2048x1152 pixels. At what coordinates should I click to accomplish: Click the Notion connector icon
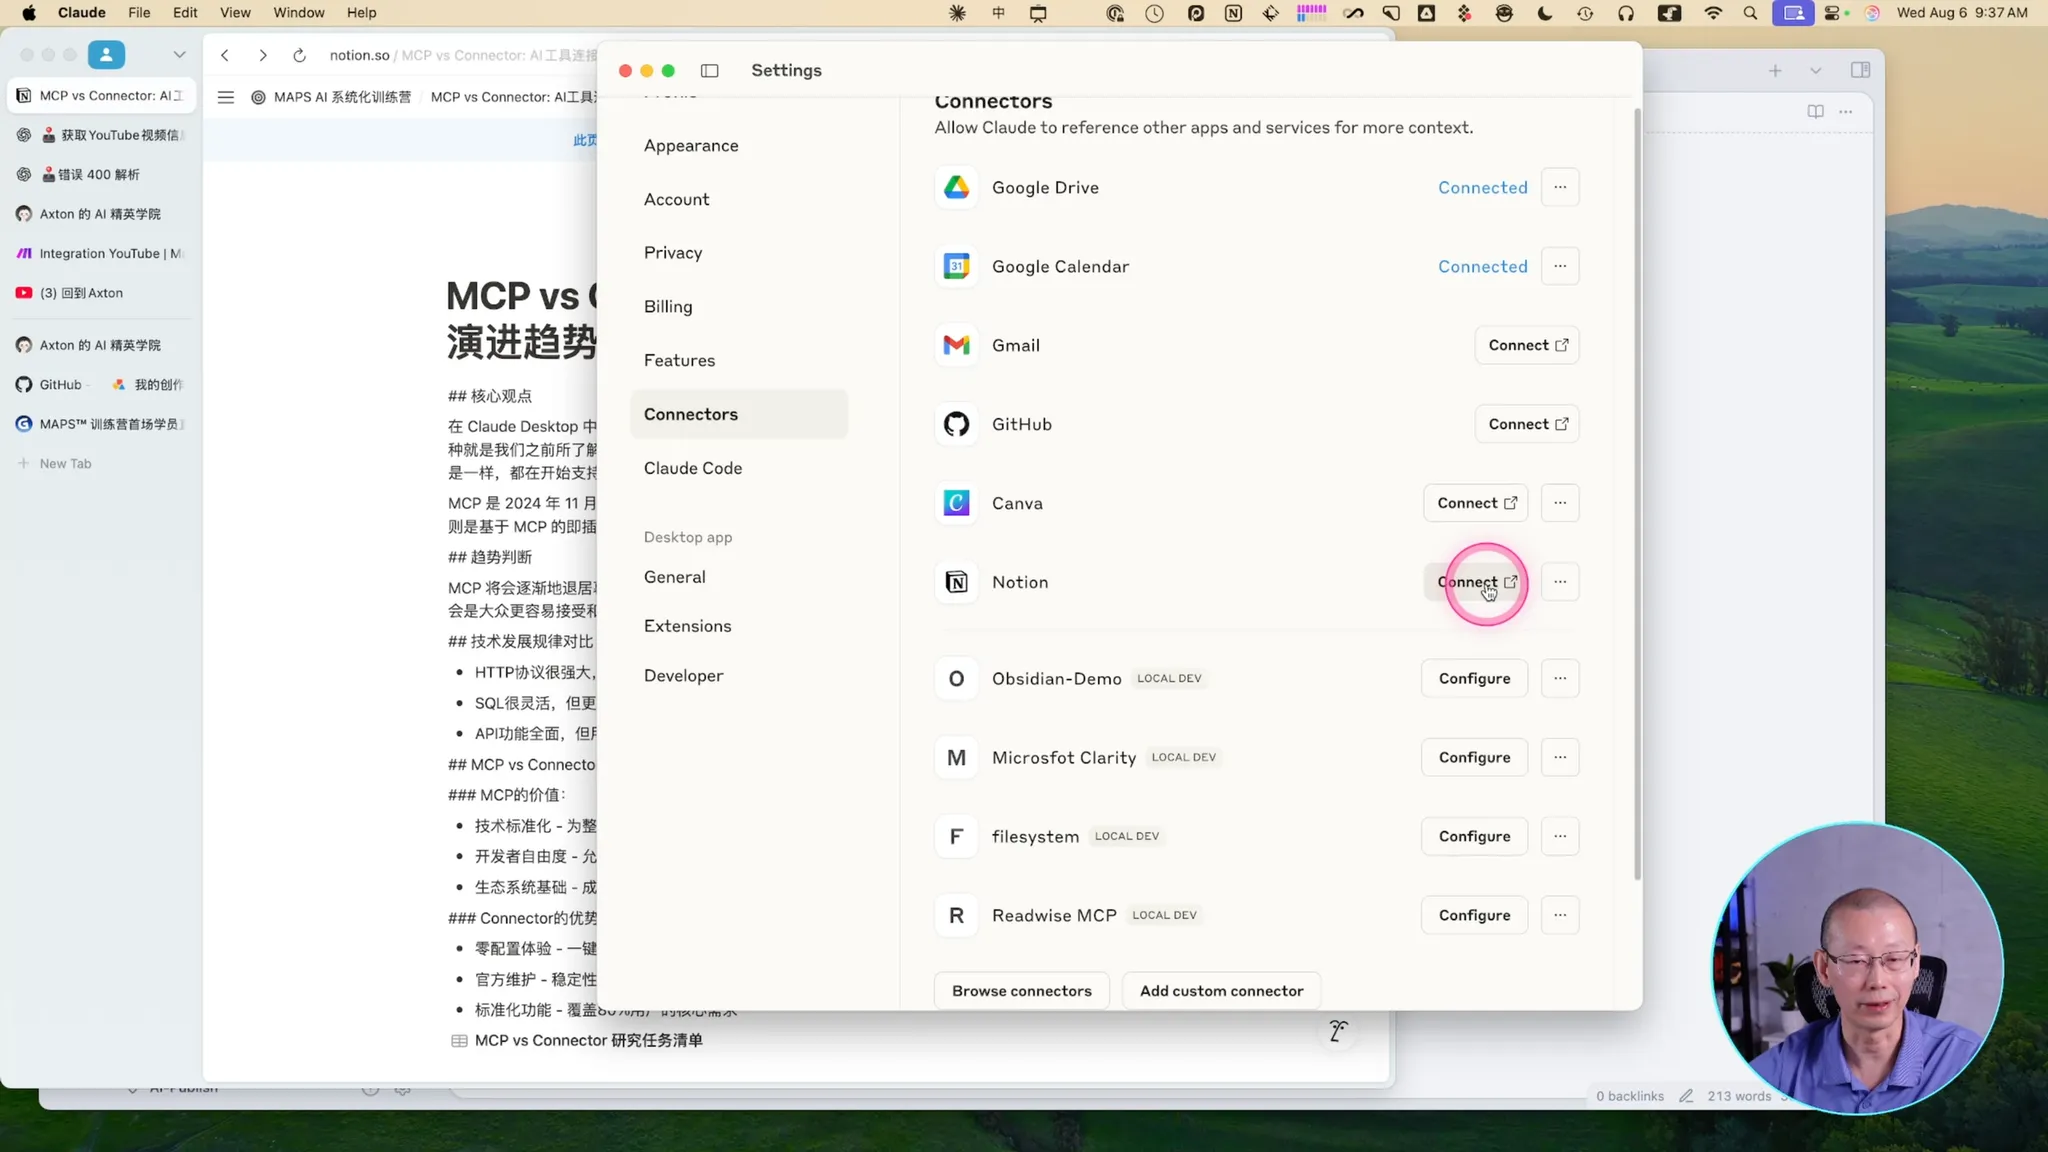(x=956, y=582)
